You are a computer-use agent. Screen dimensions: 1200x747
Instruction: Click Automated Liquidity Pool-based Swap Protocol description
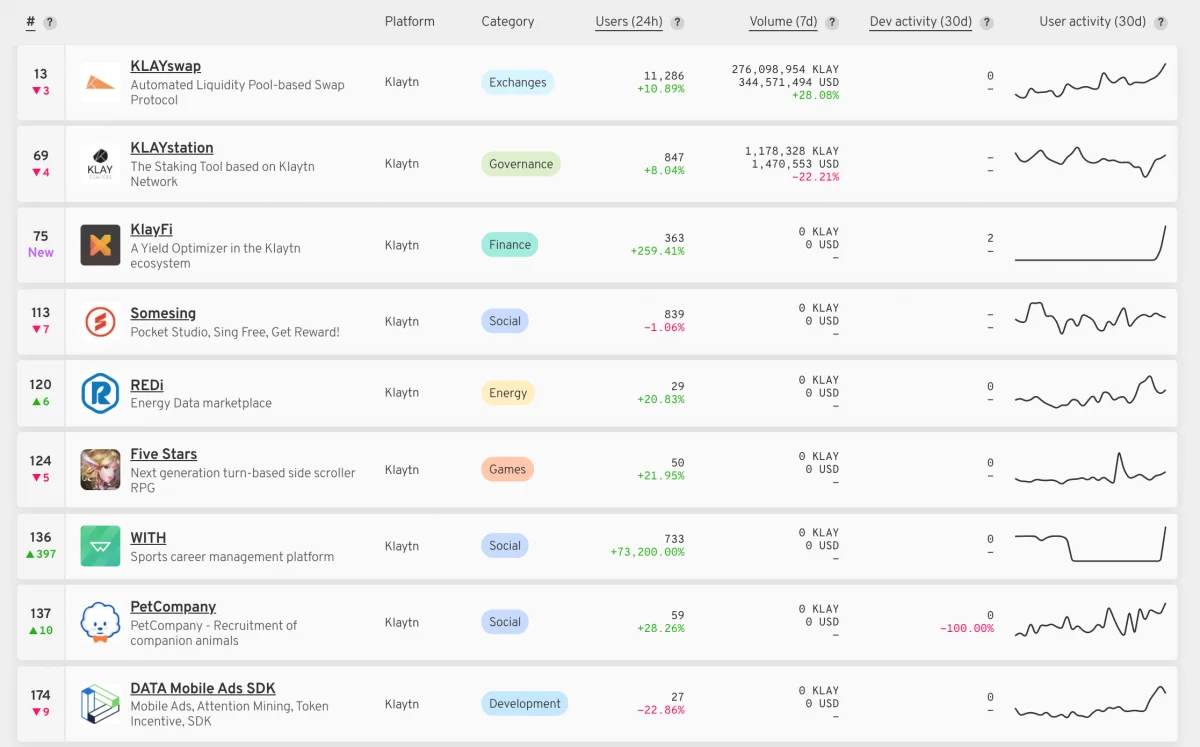237,93
